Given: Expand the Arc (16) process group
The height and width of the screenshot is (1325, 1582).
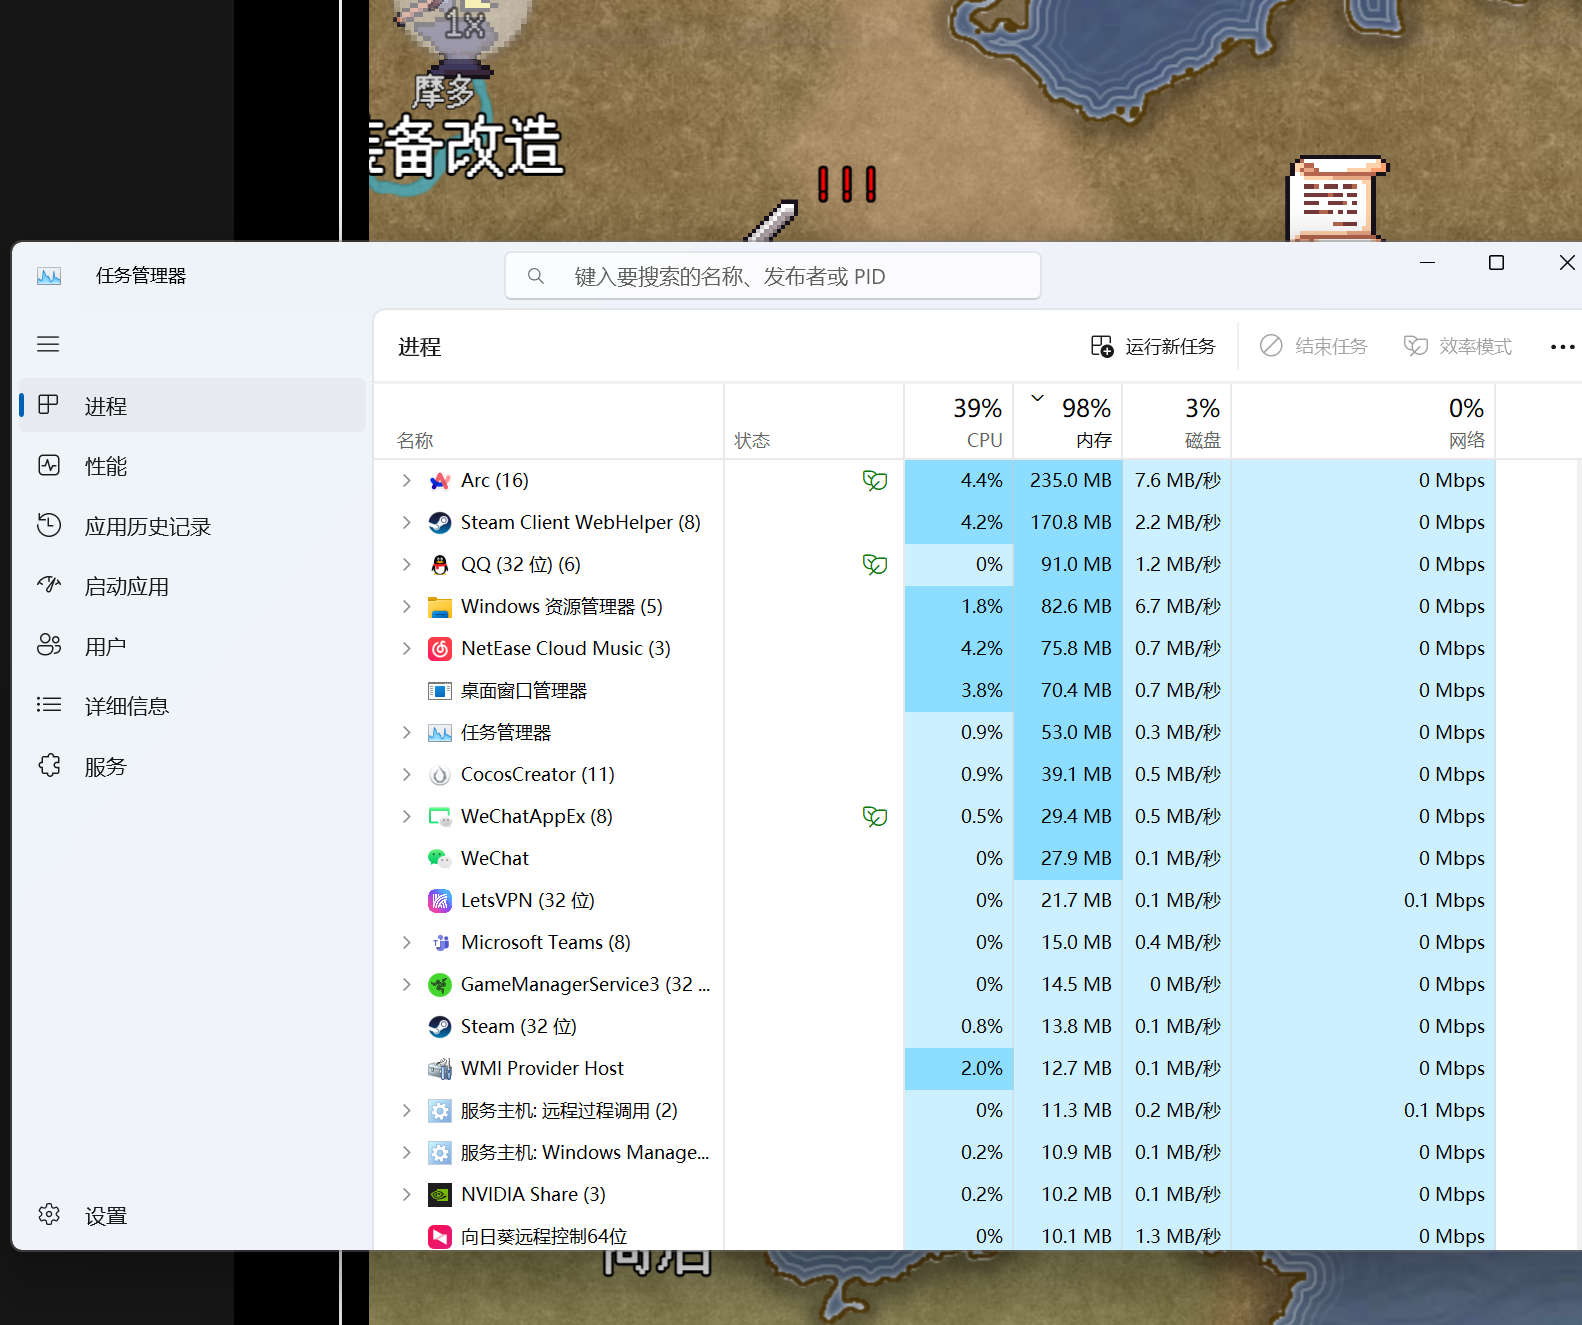Looking at the screenshot, I should coord(406,481).
